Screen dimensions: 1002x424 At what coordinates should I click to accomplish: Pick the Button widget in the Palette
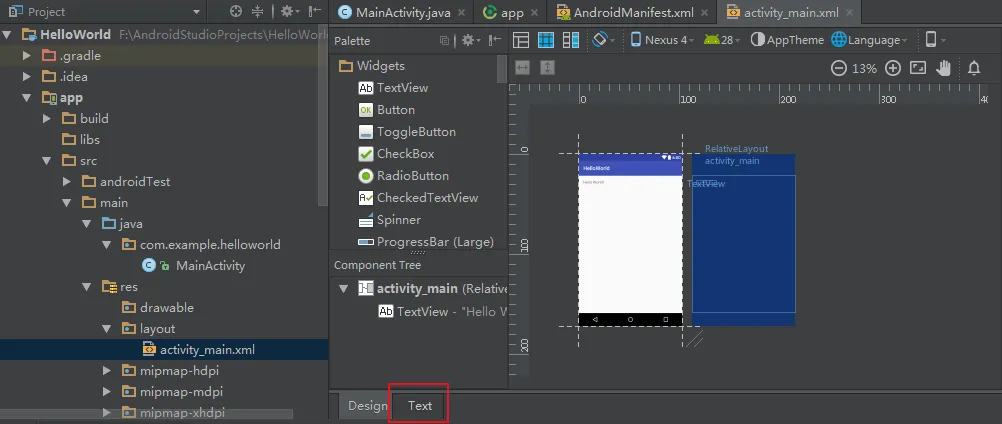tap(387, 110)
